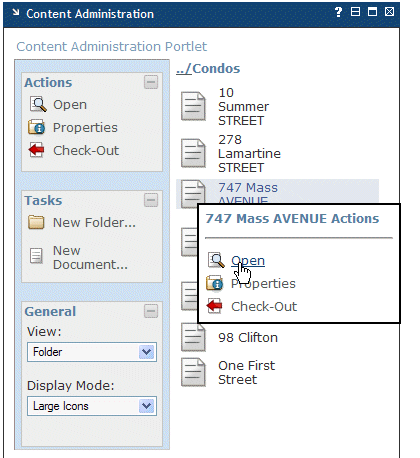Image resolution: width=420 pixels, height=458 pixels.
Task: Click the New Folder icon under Tasks
Action: pyautogui.click(x=36, y=222)
